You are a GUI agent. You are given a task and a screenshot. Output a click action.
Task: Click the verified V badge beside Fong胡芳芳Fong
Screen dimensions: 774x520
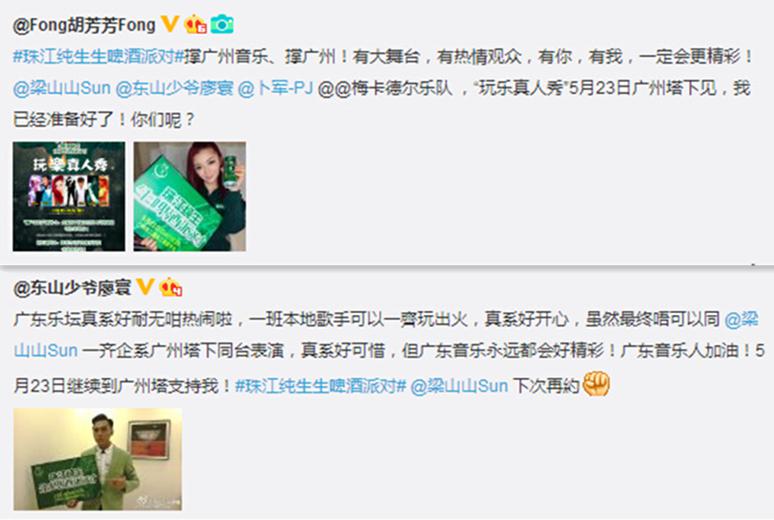pos(170,24)
